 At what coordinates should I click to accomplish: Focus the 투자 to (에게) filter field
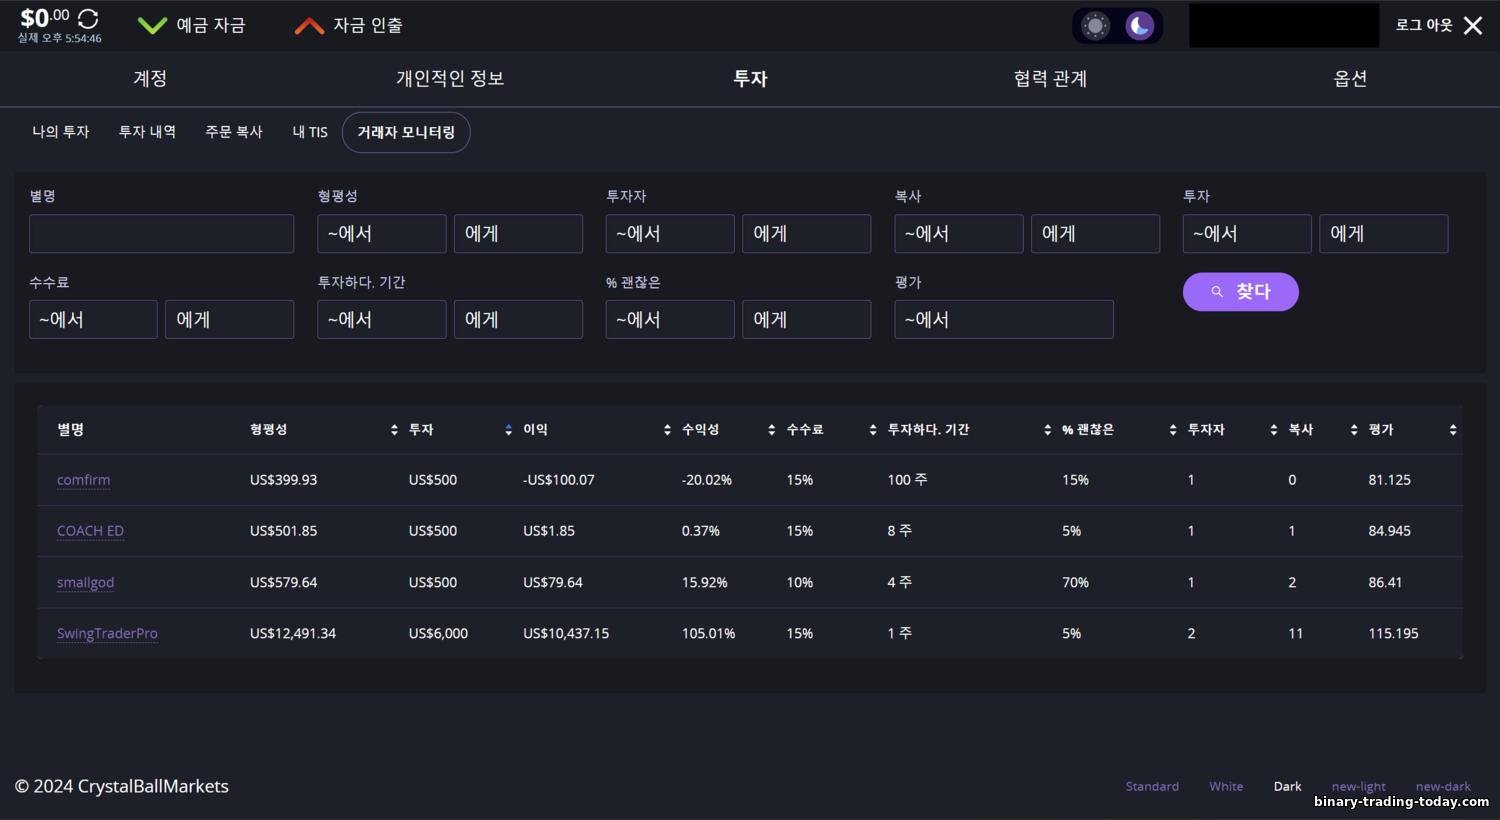(x=1384, y=233)
